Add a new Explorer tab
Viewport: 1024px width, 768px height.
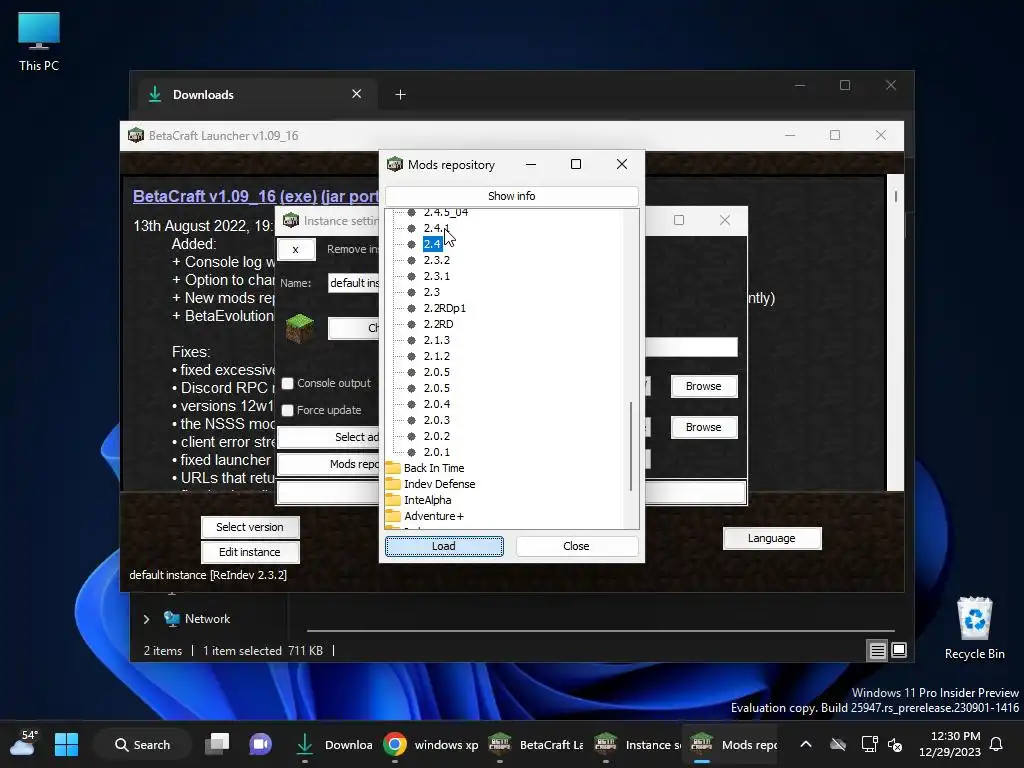point(400,95)
